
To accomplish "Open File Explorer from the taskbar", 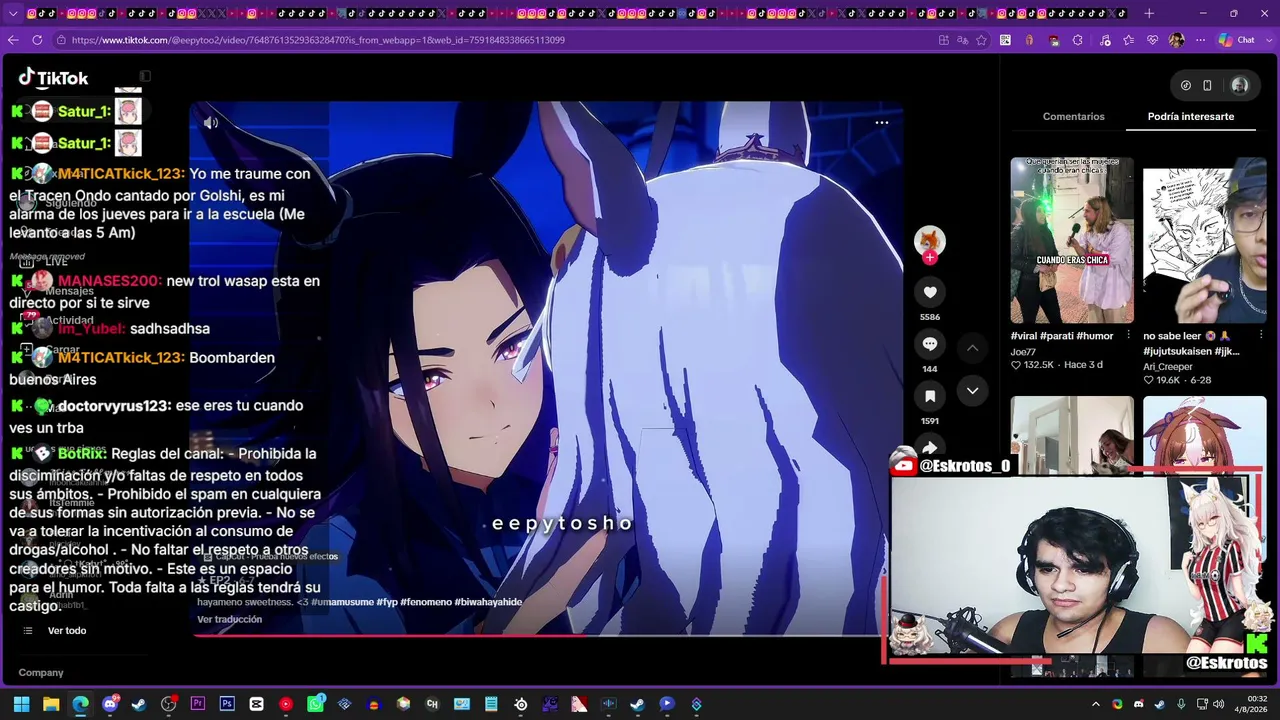I will point(51,704).
